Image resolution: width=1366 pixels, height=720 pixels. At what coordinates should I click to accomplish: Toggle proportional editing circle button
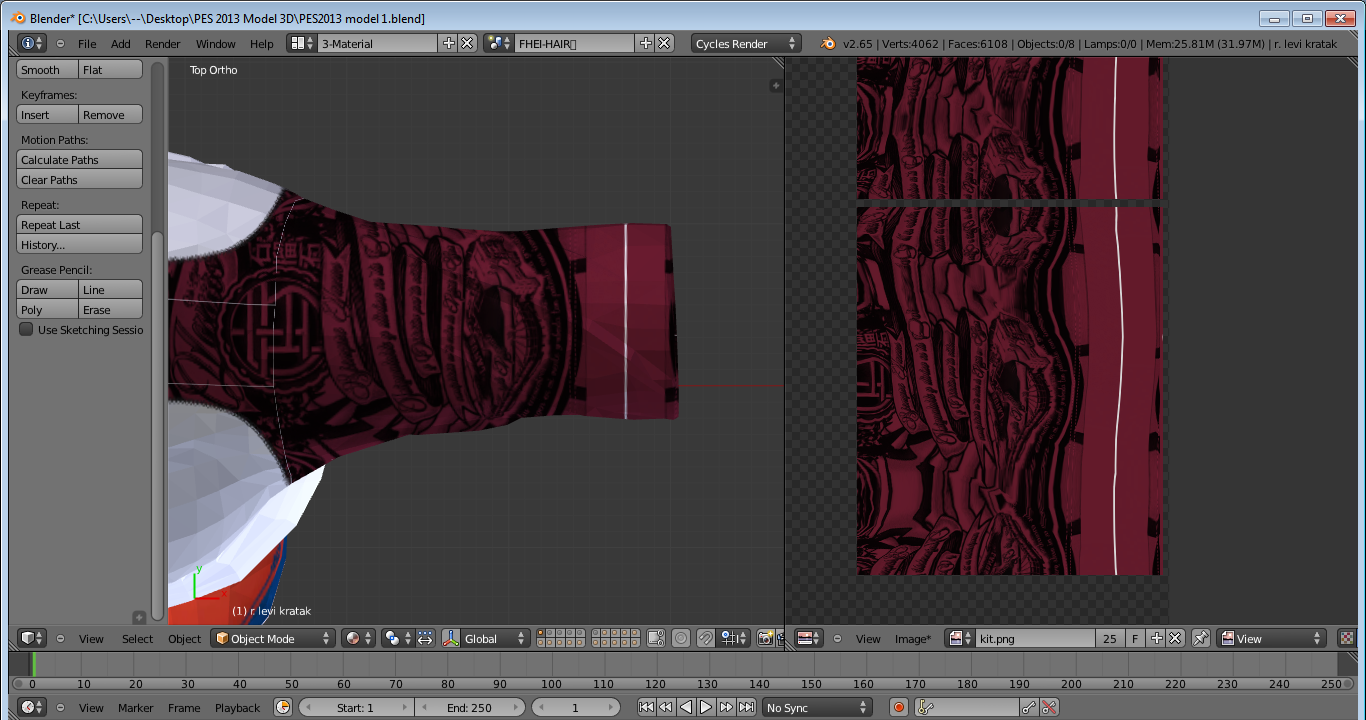coord(681,638)
